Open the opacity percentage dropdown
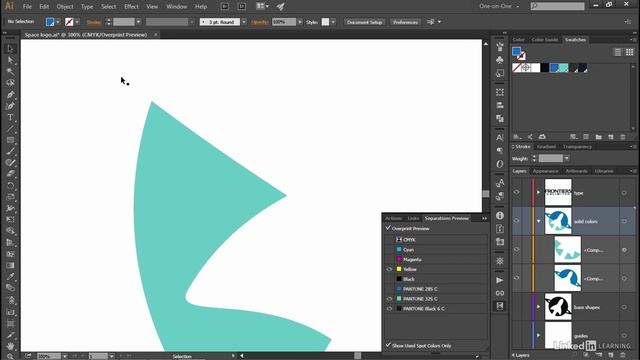This screenshot has height=360, width=640. coord(300,22)
